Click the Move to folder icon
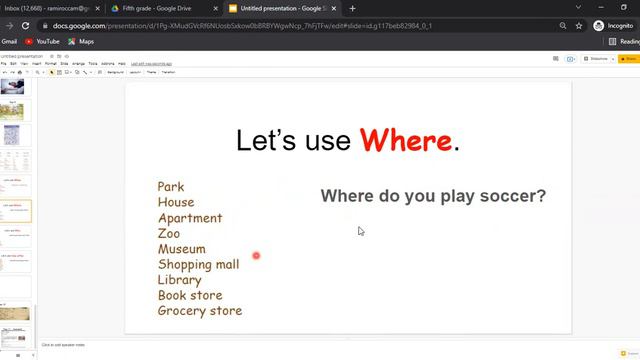 point(59,56)
